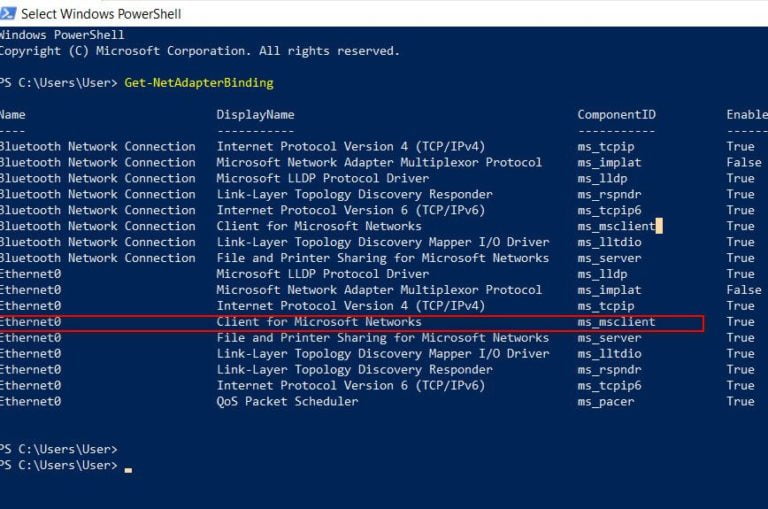Click the ms_pacer component ID
Viewport: 768px width, 509px height.
[x=606, y=402]
